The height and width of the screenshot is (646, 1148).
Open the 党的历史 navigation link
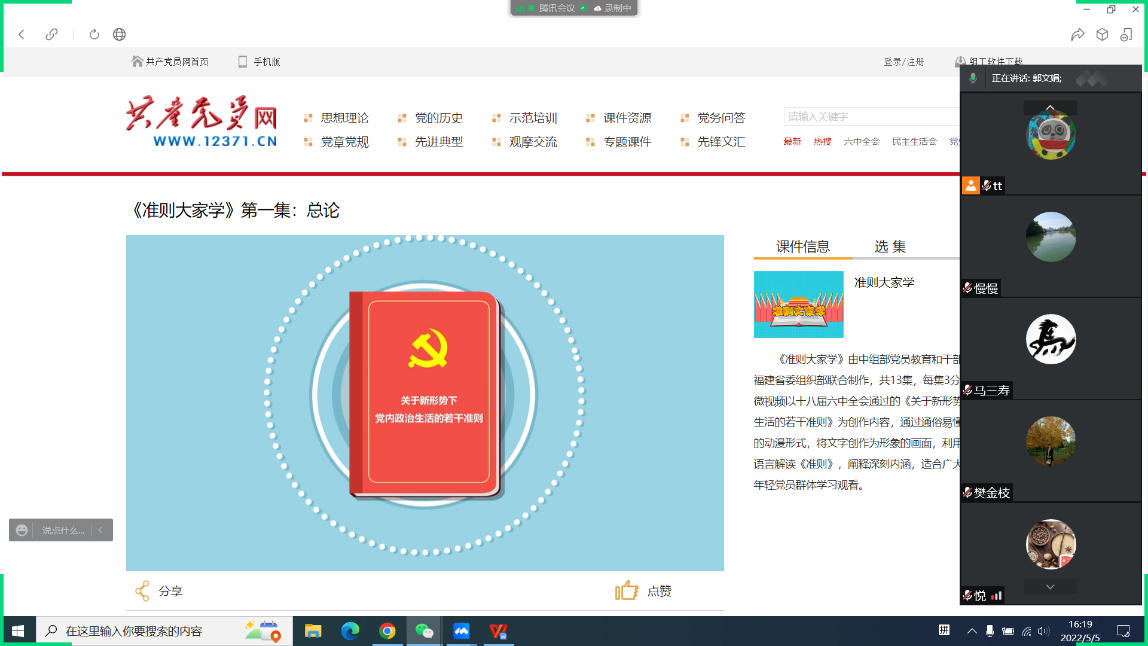[x=438, y=118]
